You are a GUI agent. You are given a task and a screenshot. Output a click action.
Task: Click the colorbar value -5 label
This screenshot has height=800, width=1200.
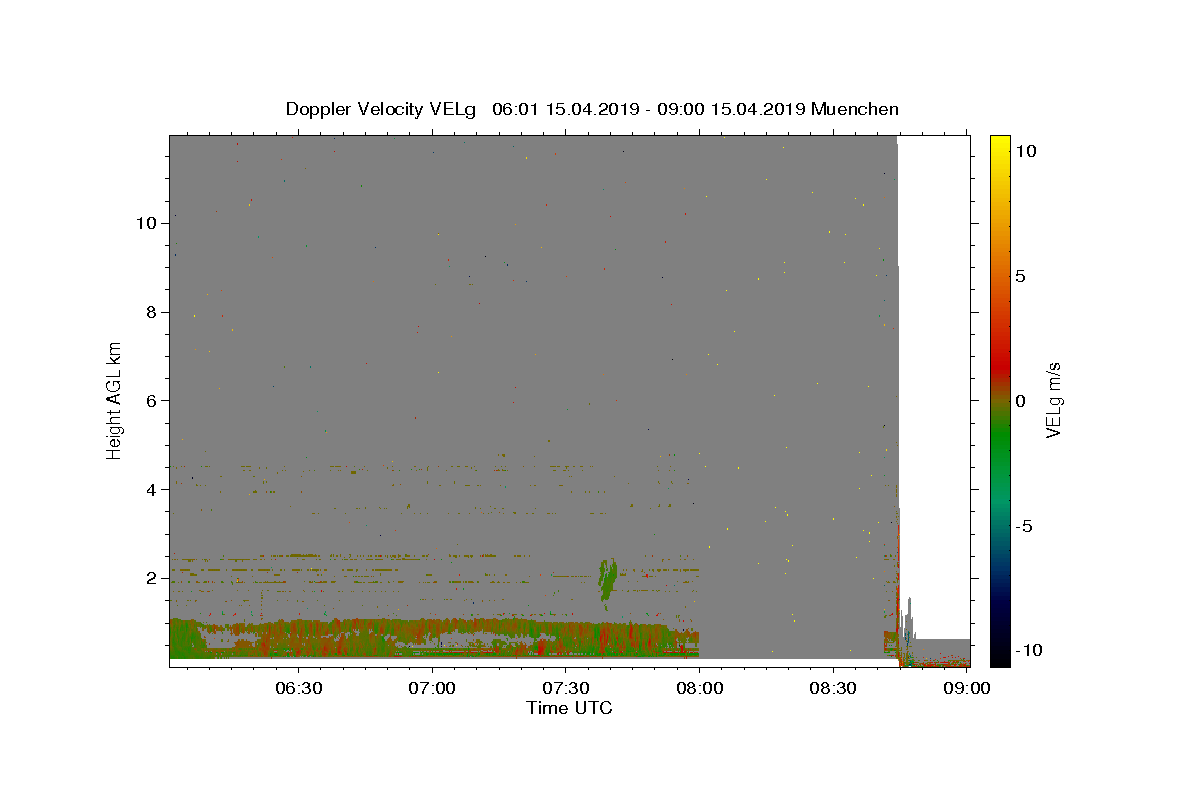pos(1024,526)
